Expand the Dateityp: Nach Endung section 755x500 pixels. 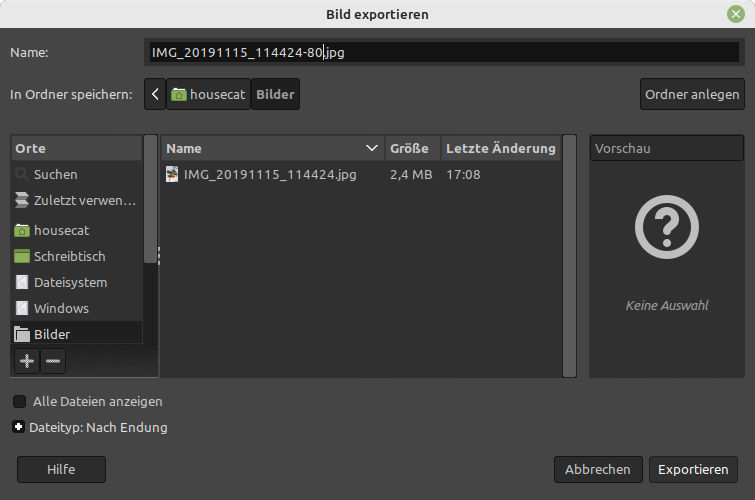[20, 428]
